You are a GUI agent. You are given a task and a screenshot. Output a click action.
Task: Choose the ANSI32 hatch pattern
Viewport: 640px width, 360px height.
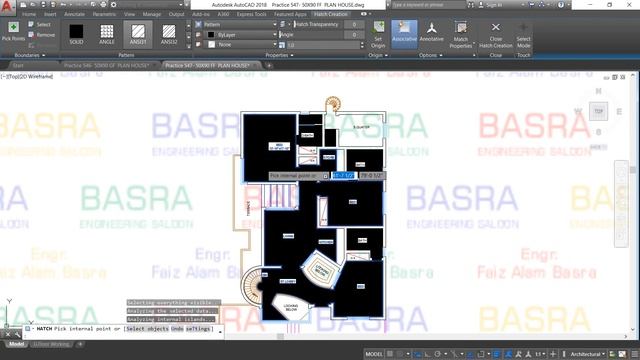[169, 34]
